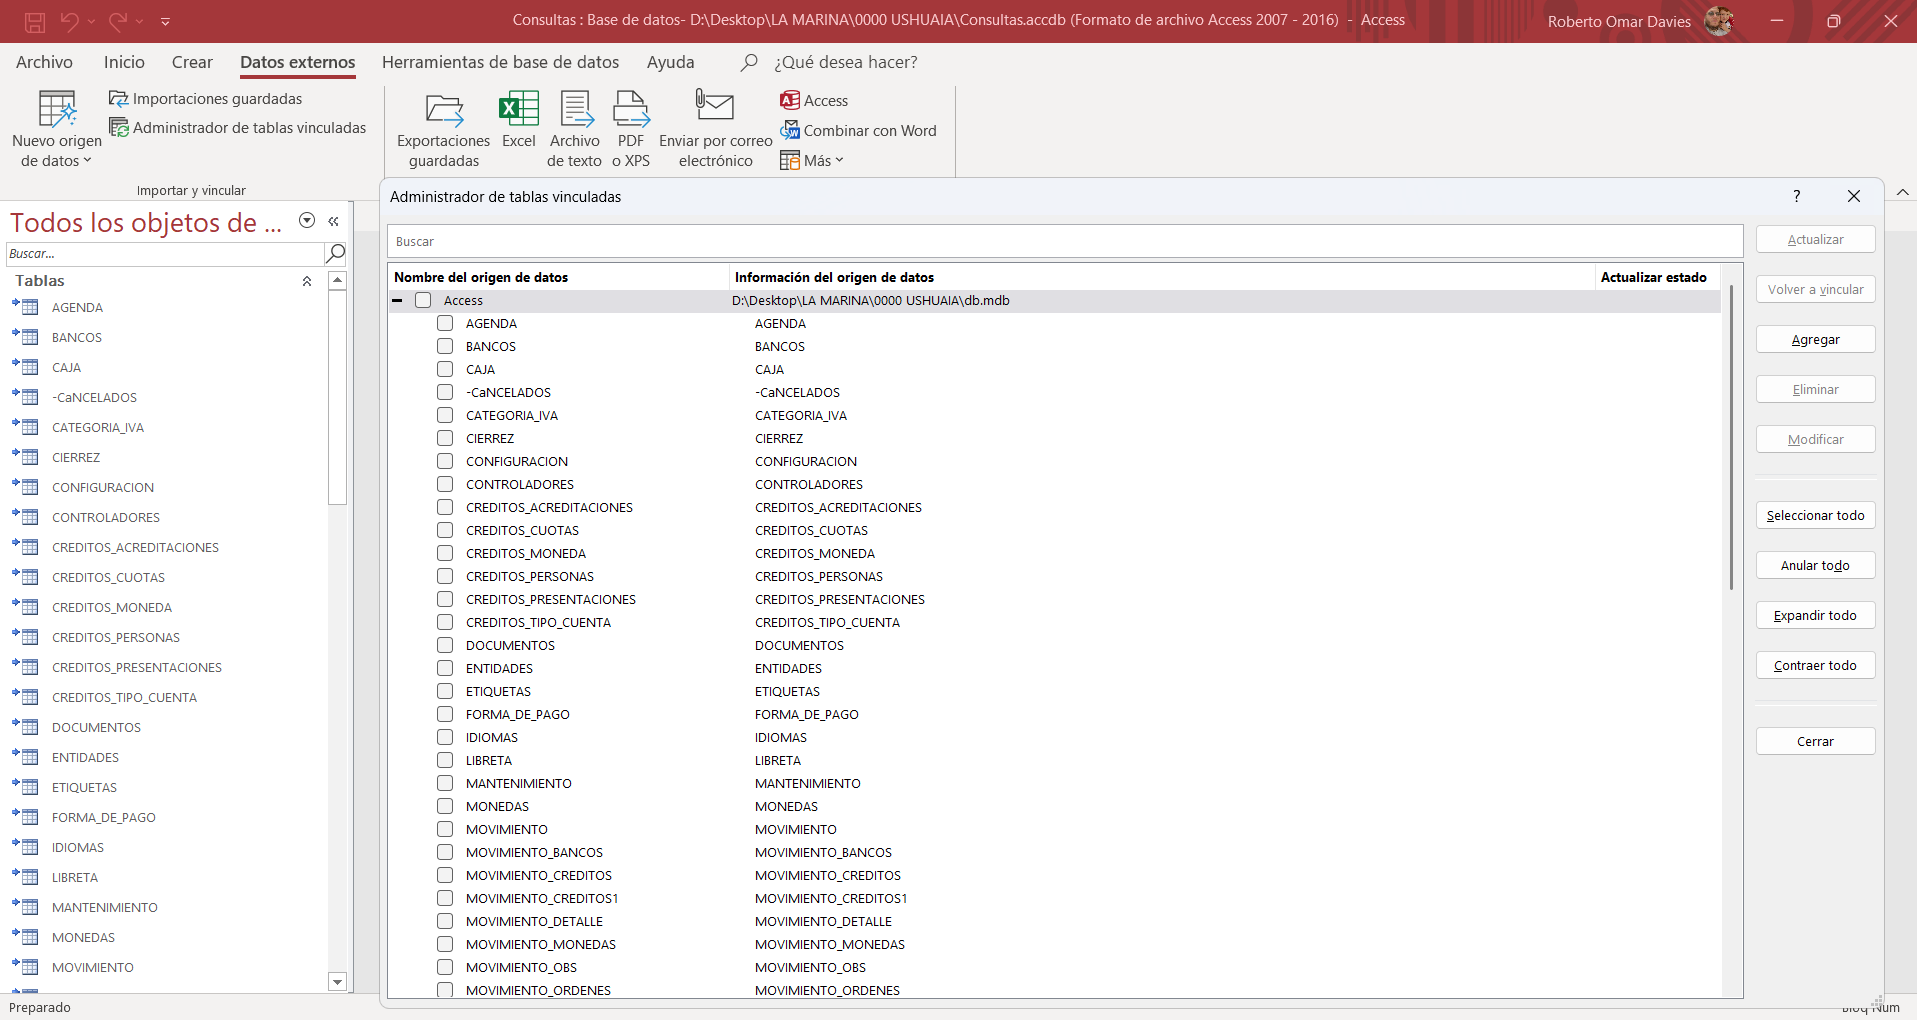Click the Cerrar button
This screenshot has height=1020, width=1917.
1815,741
